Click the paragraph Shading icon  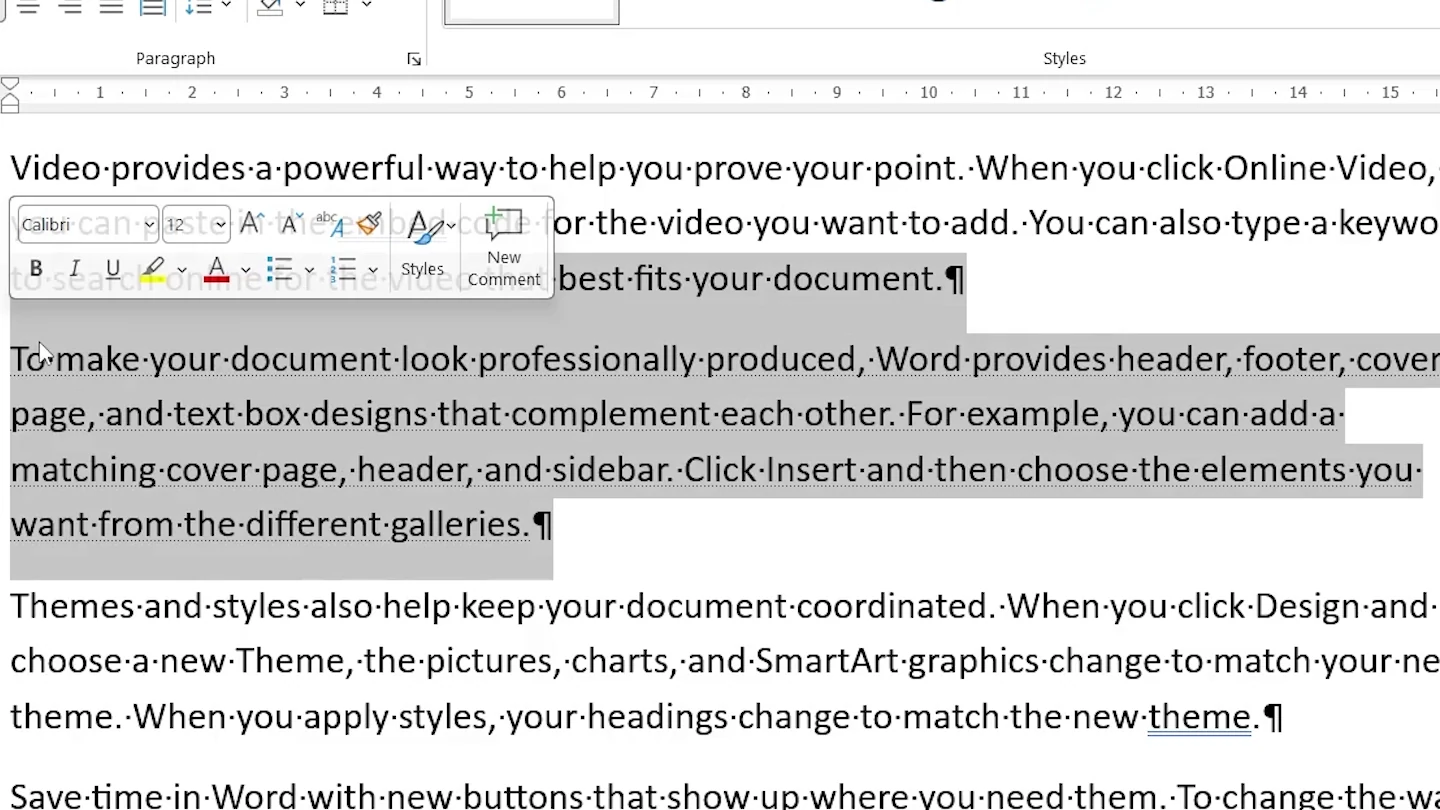point(269,6)
